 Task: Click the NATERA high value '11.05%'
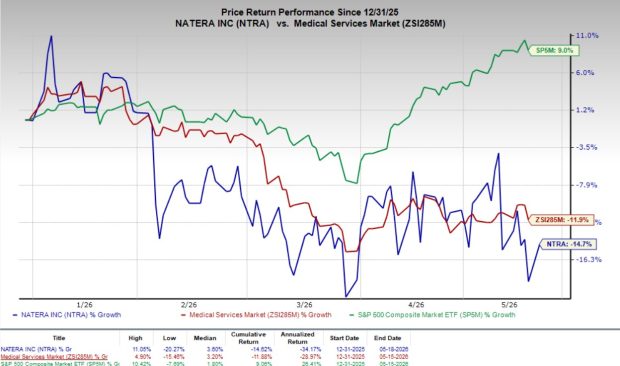(x=142, y=350)
